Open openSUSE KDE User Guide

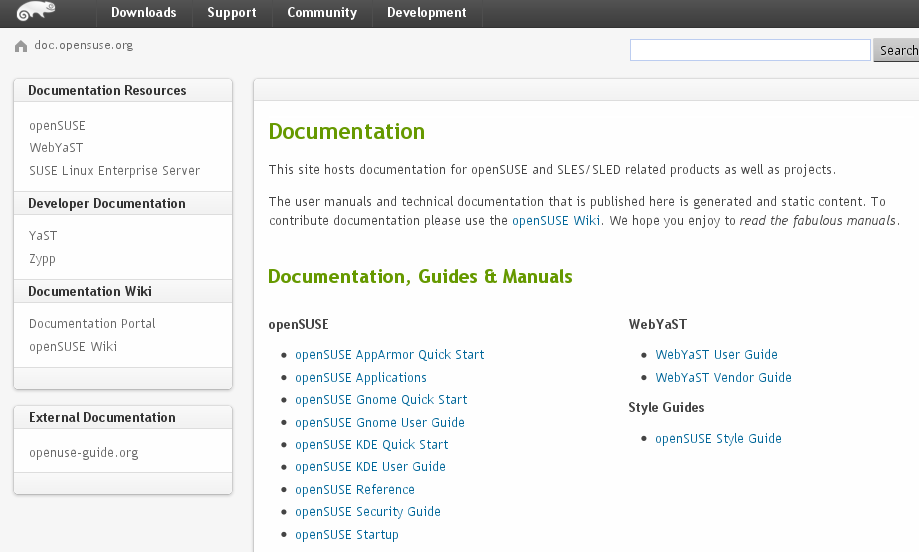point(370,467)
